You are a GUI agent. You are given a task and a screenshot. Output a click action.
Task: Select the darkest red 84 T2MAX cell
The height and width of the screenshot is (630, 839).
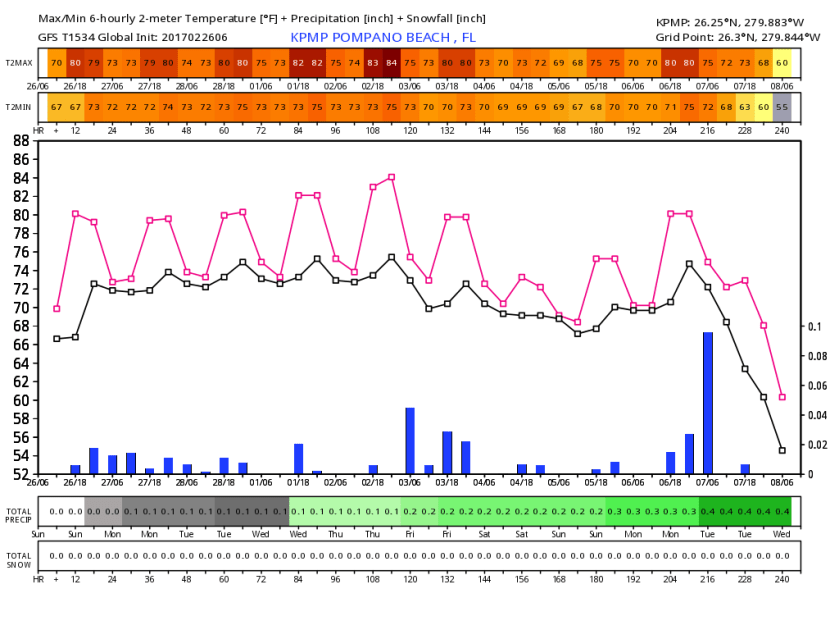(391, 63)
